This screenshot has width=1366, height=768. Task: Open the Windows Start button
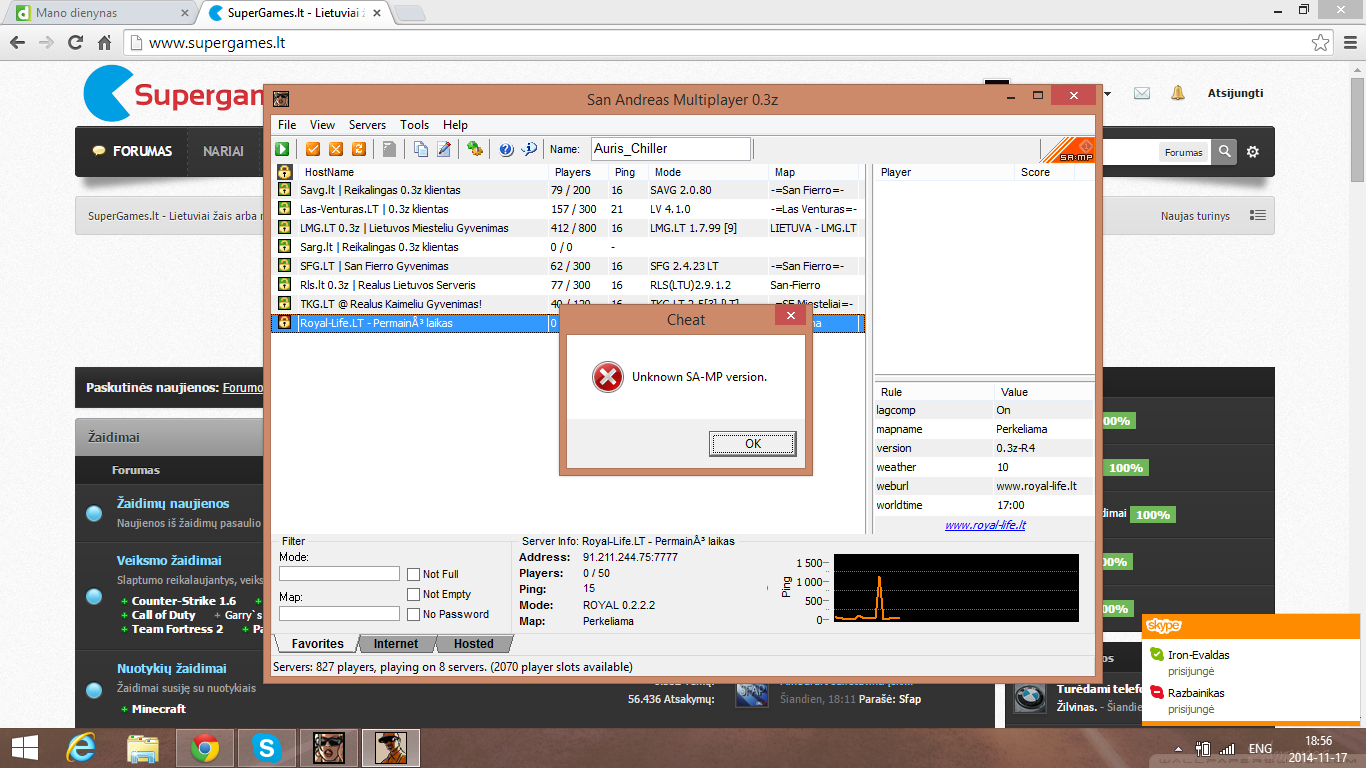tap(24, 748)
